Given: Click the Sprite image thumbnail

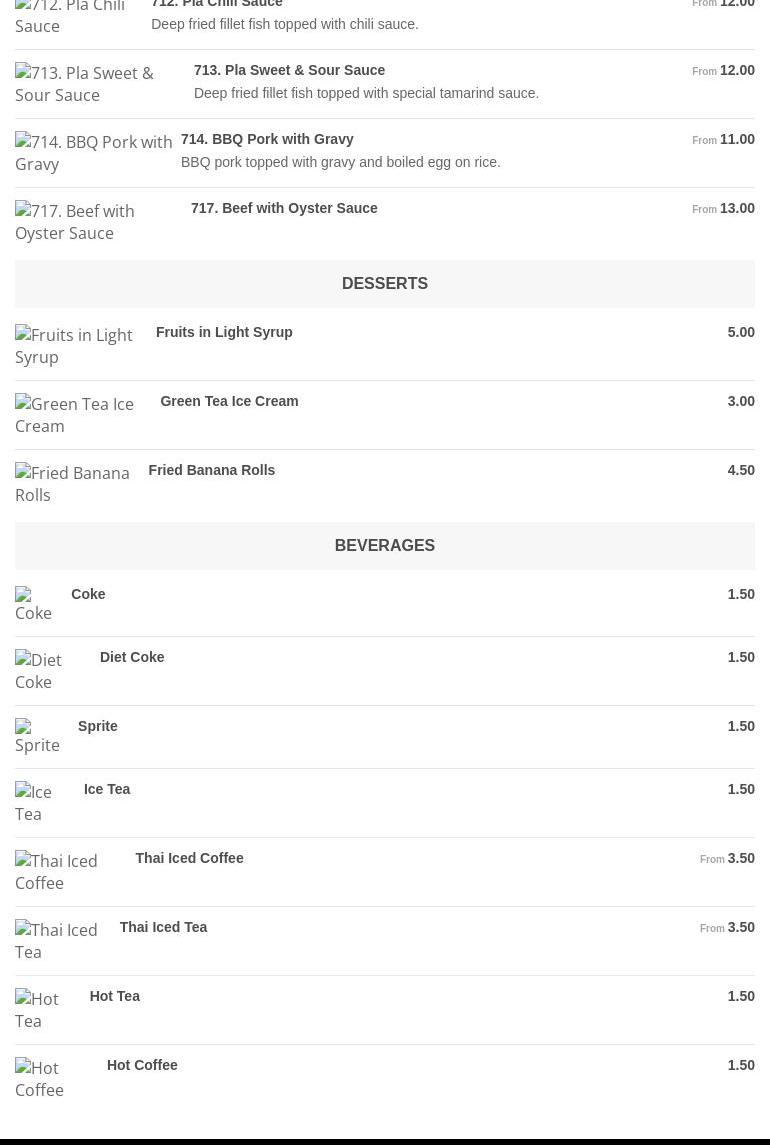Looking at the screenshot, I should click(38, 736).
